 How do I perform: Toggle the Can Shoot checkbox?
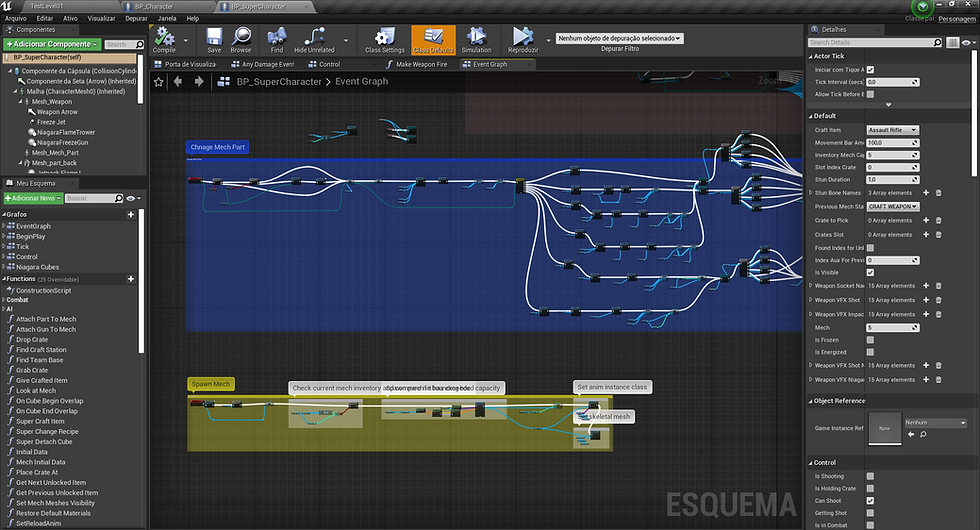[870, 501]
